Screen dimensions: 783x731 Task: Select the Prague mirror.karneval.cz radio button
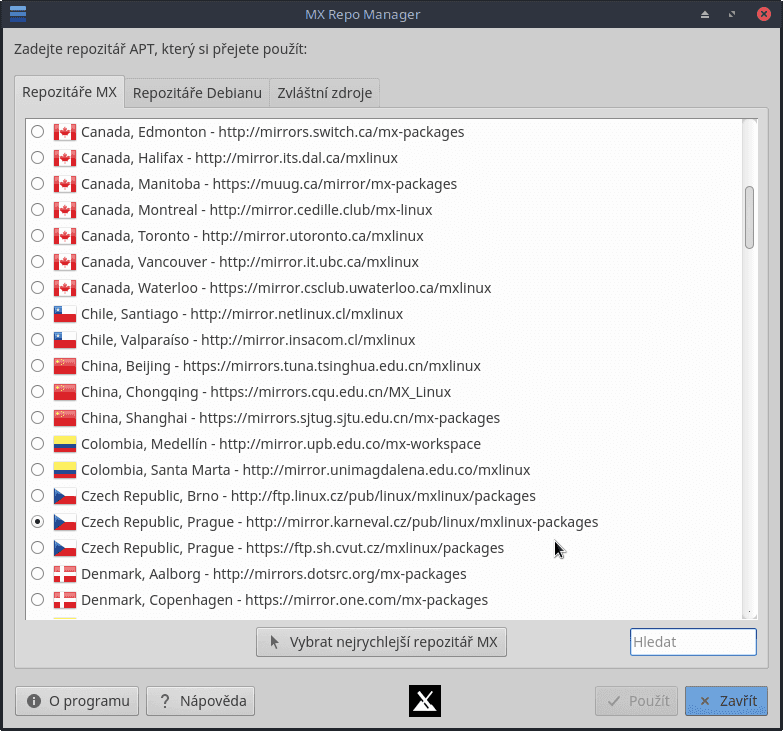(37, 522)
